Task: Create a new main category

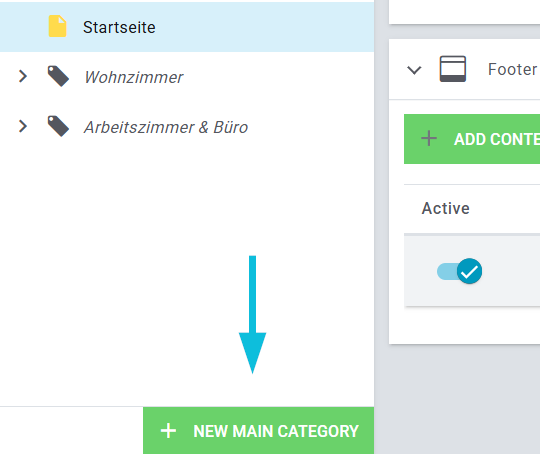Action: tap(258, 431)
